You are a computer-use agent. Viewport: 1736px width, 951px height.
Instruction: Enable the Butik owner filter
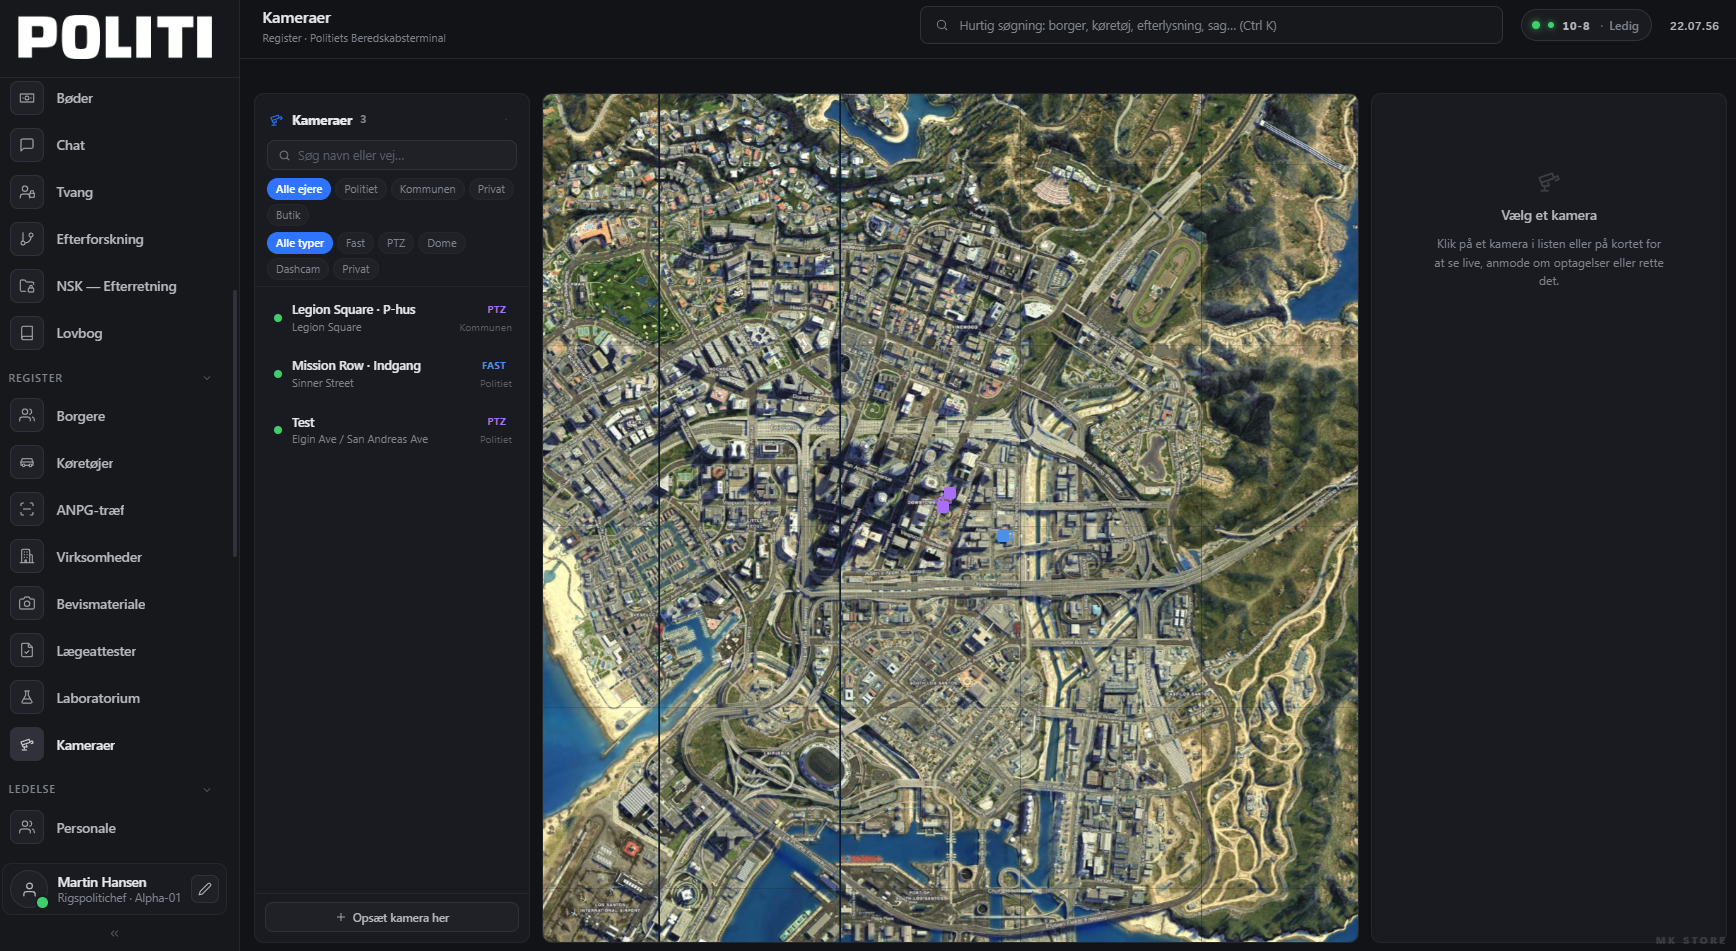288,215
